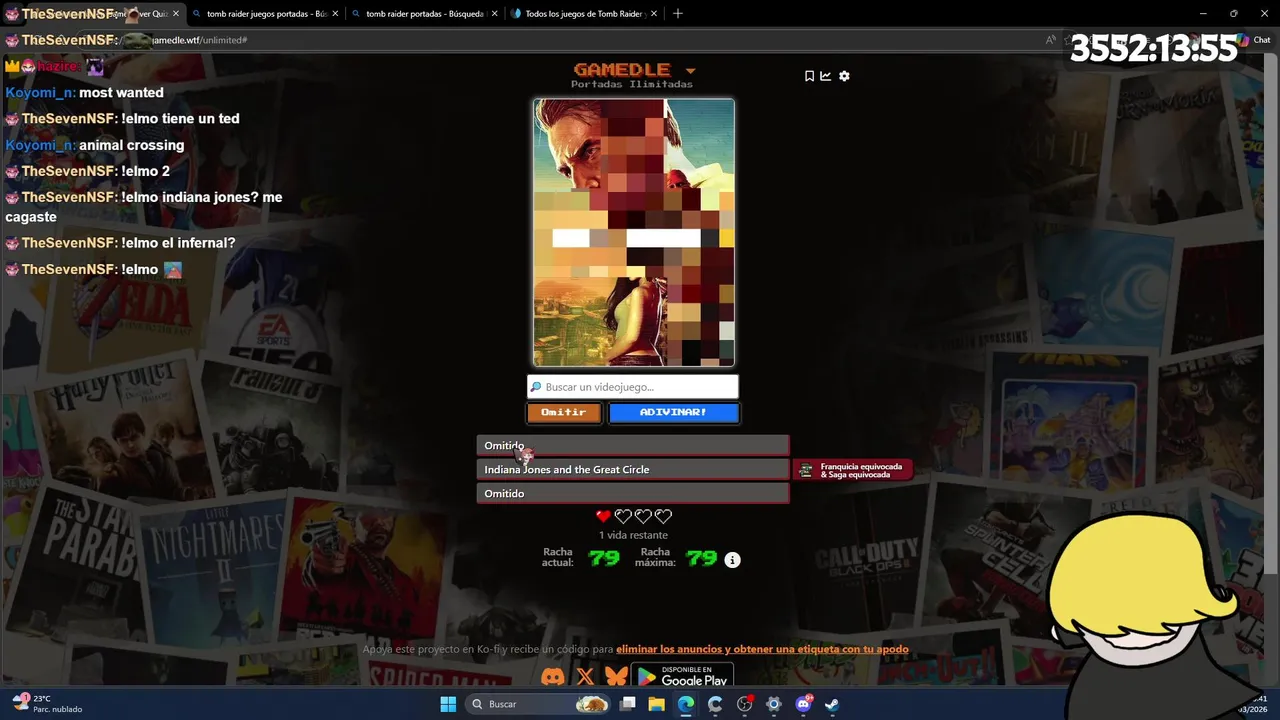Open the Discord taskbar icon
The image size is (1280, 720).
(803, 704)
